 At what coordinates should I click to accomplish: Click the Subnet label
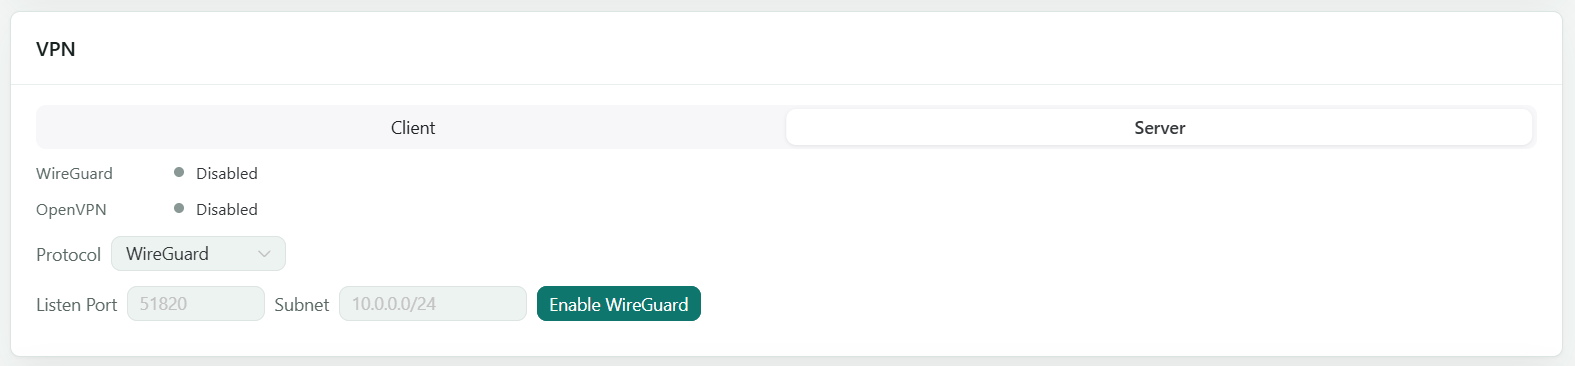point(302,305)
